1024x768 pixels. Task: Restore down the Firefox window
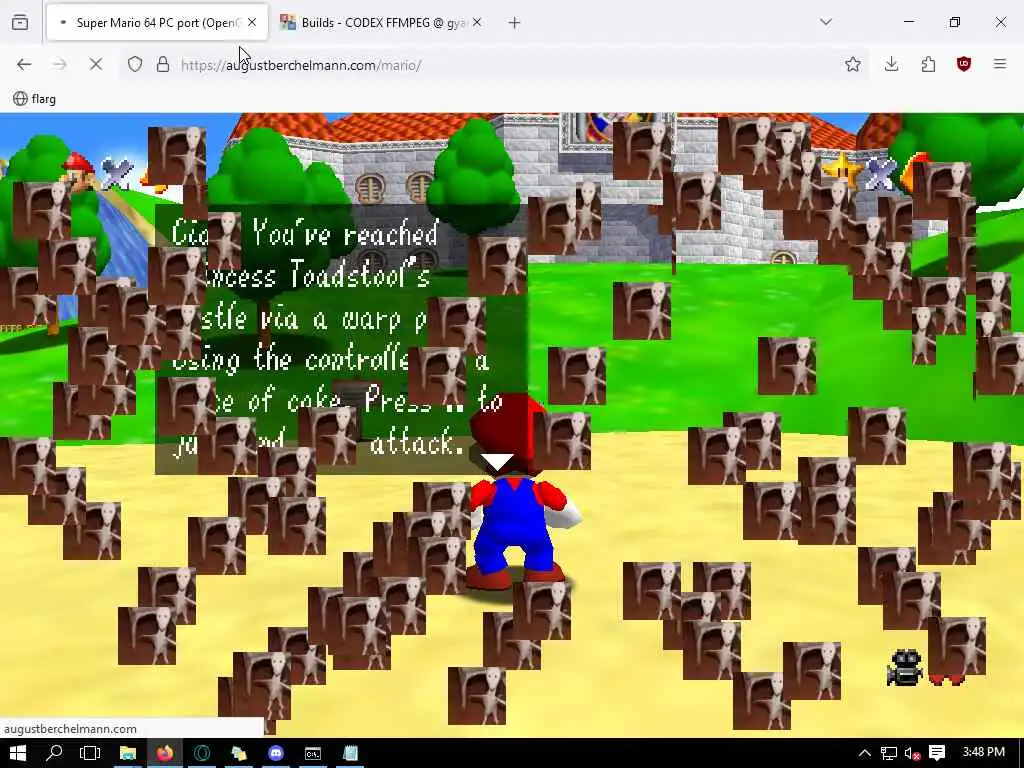955,22
